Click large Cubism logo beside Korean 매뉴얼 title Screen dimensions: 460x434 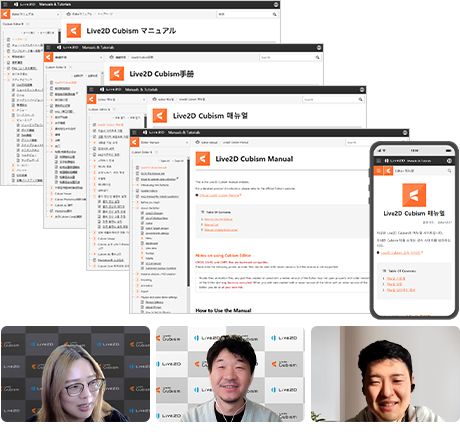160,116
